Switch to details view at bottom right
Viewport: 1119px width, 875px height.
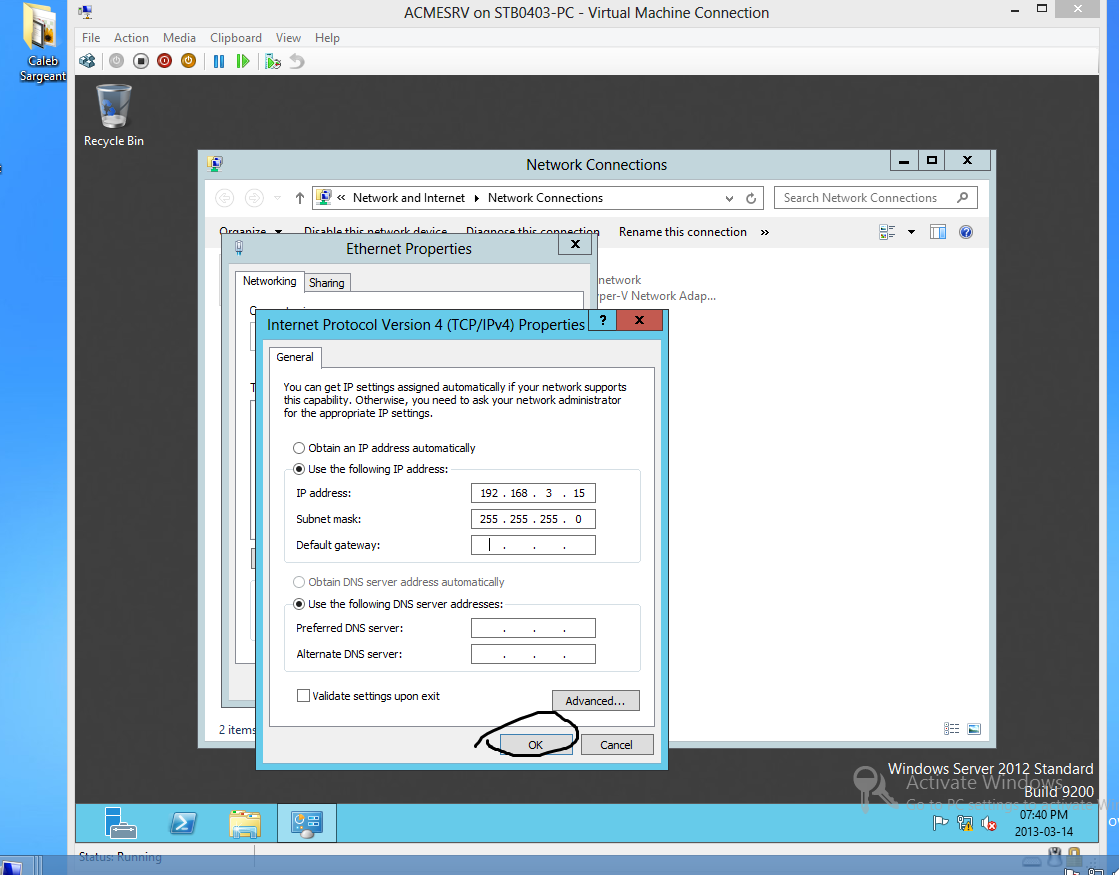point(951,729)
